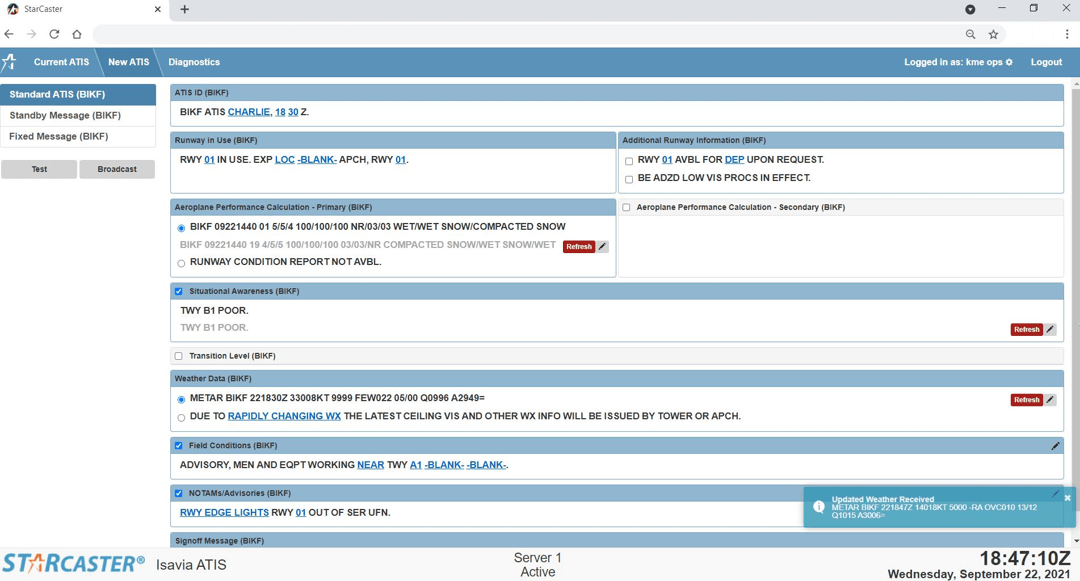1080x581 pixels.
Task: Click the scrollbar down arrow at bottom
Action: pos(1076,542)
